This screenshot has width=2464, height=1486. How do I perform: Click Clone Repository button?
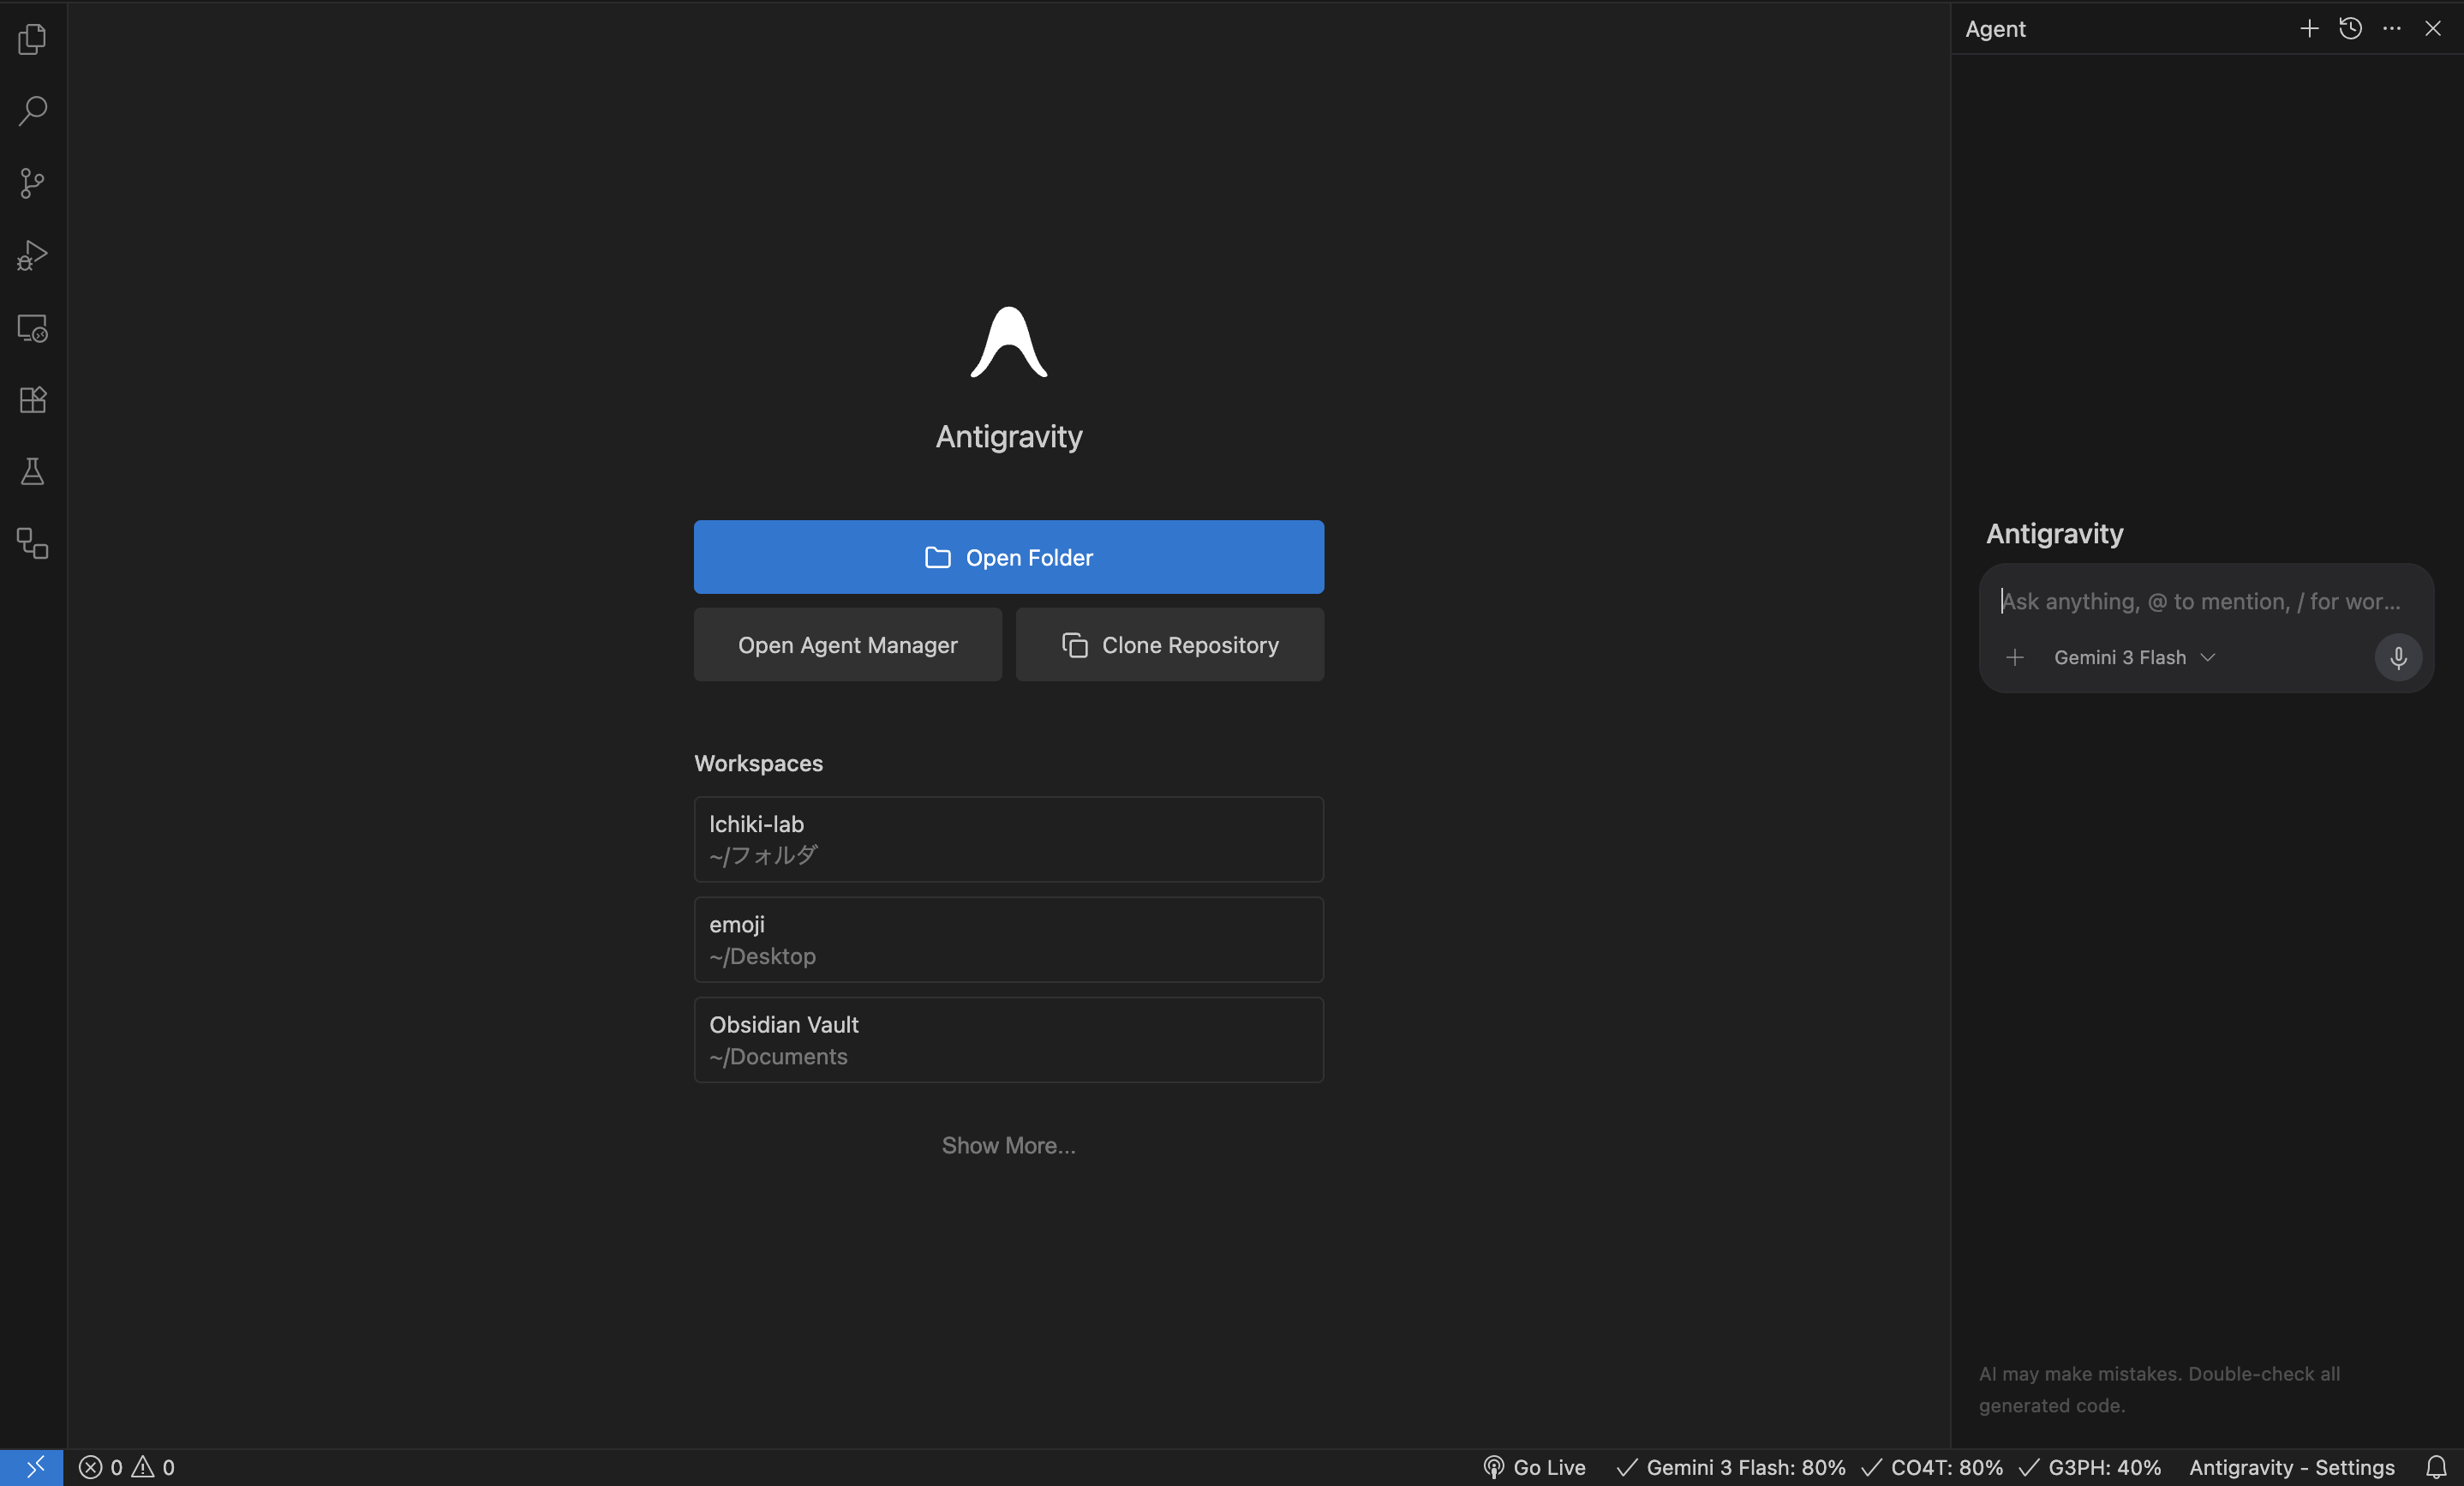pyautogui.click(x=1169, y=645)
